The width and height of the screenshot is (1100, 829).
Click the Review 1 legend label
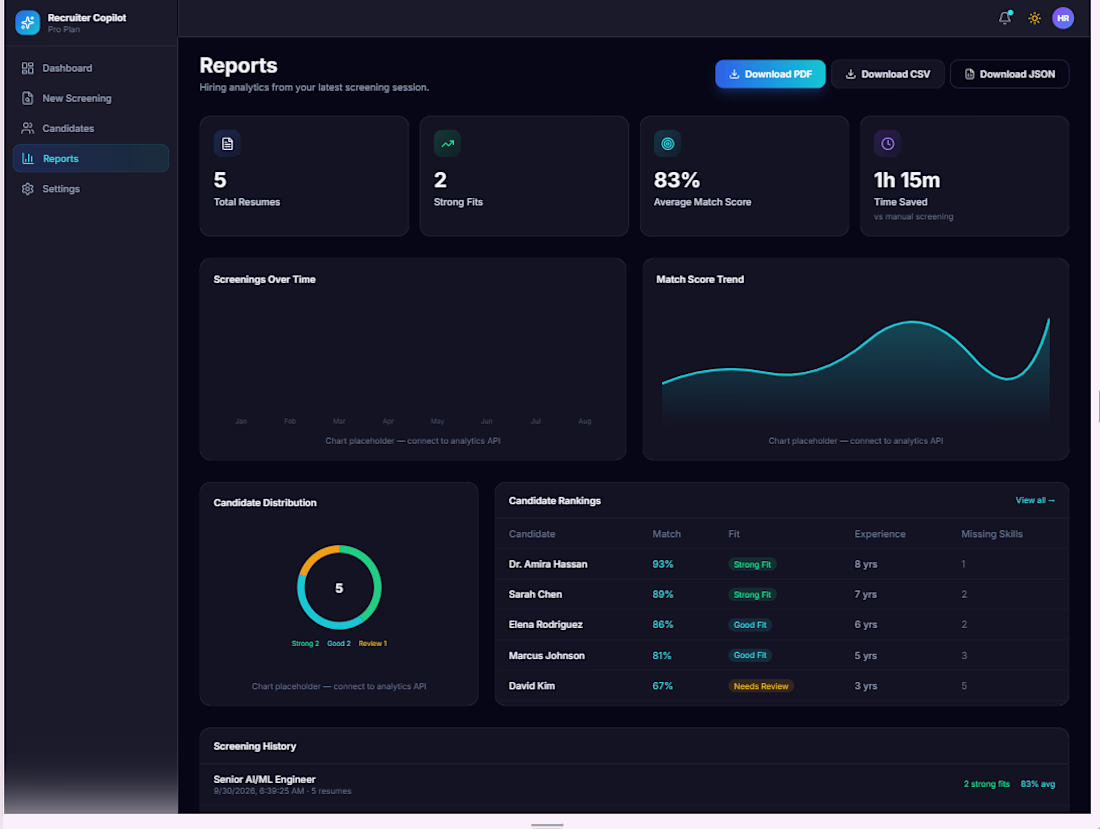(x=373, y=643)
